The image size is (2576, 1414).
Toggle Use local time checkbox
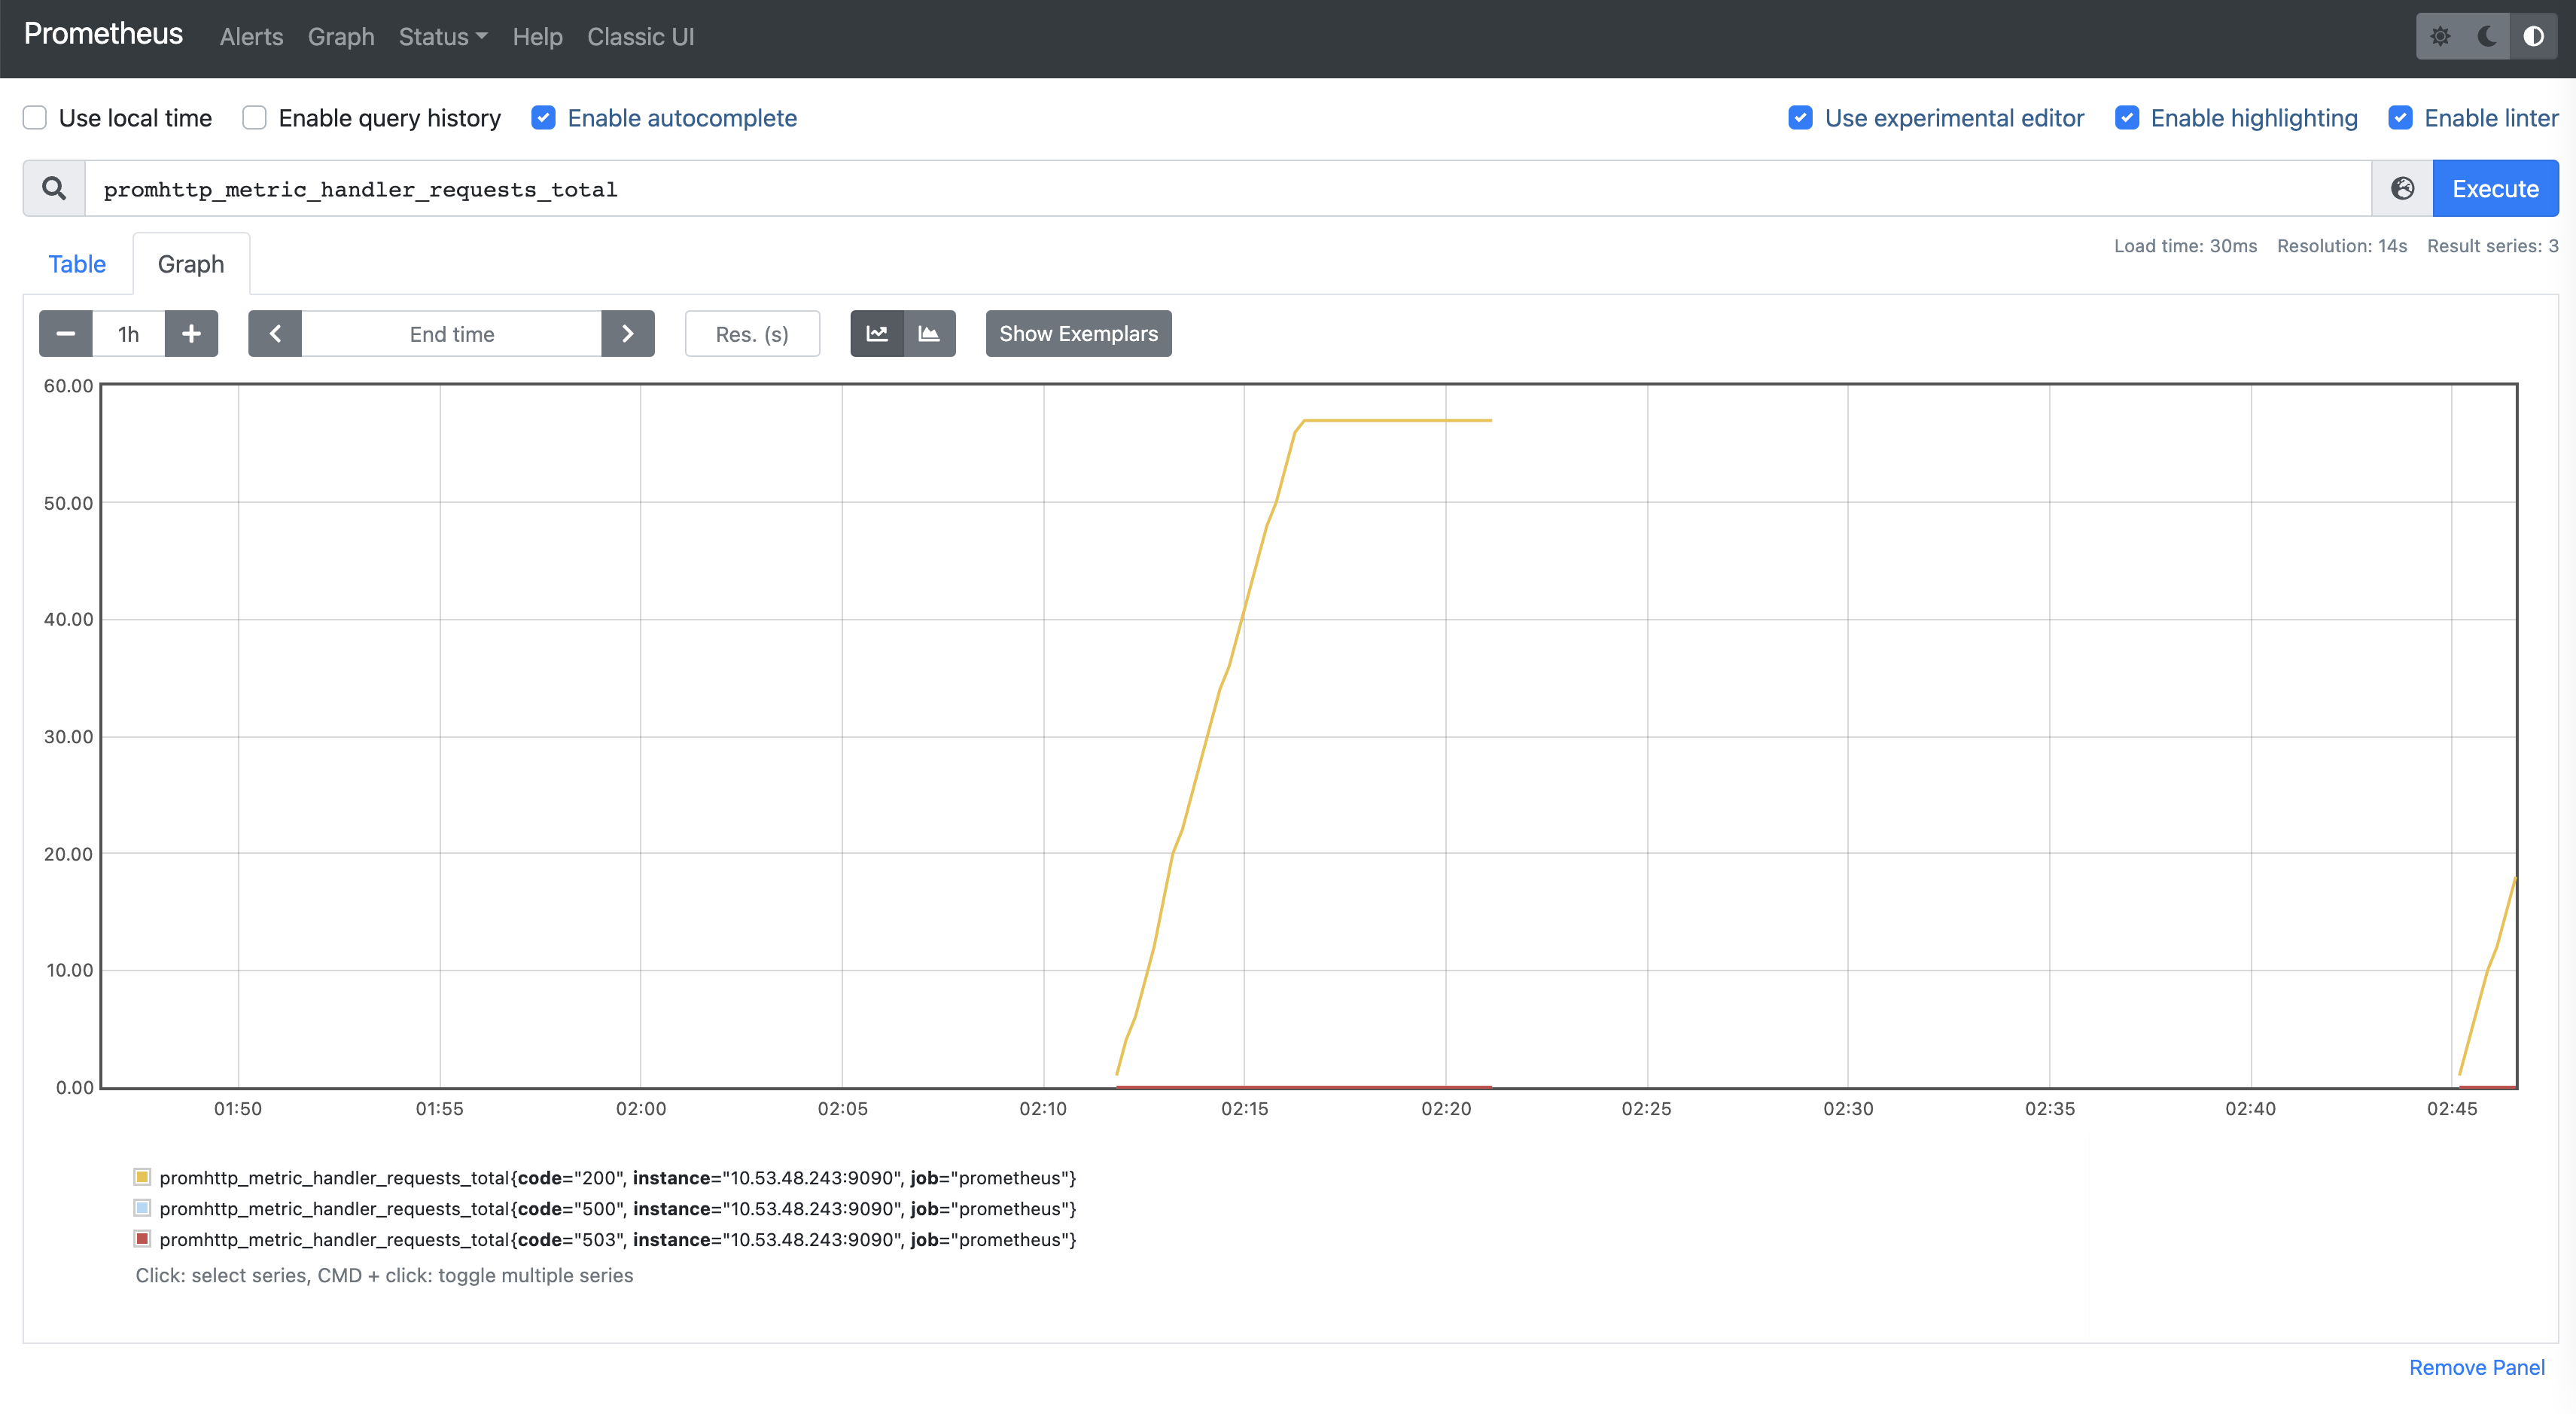(x=35, y=118)
